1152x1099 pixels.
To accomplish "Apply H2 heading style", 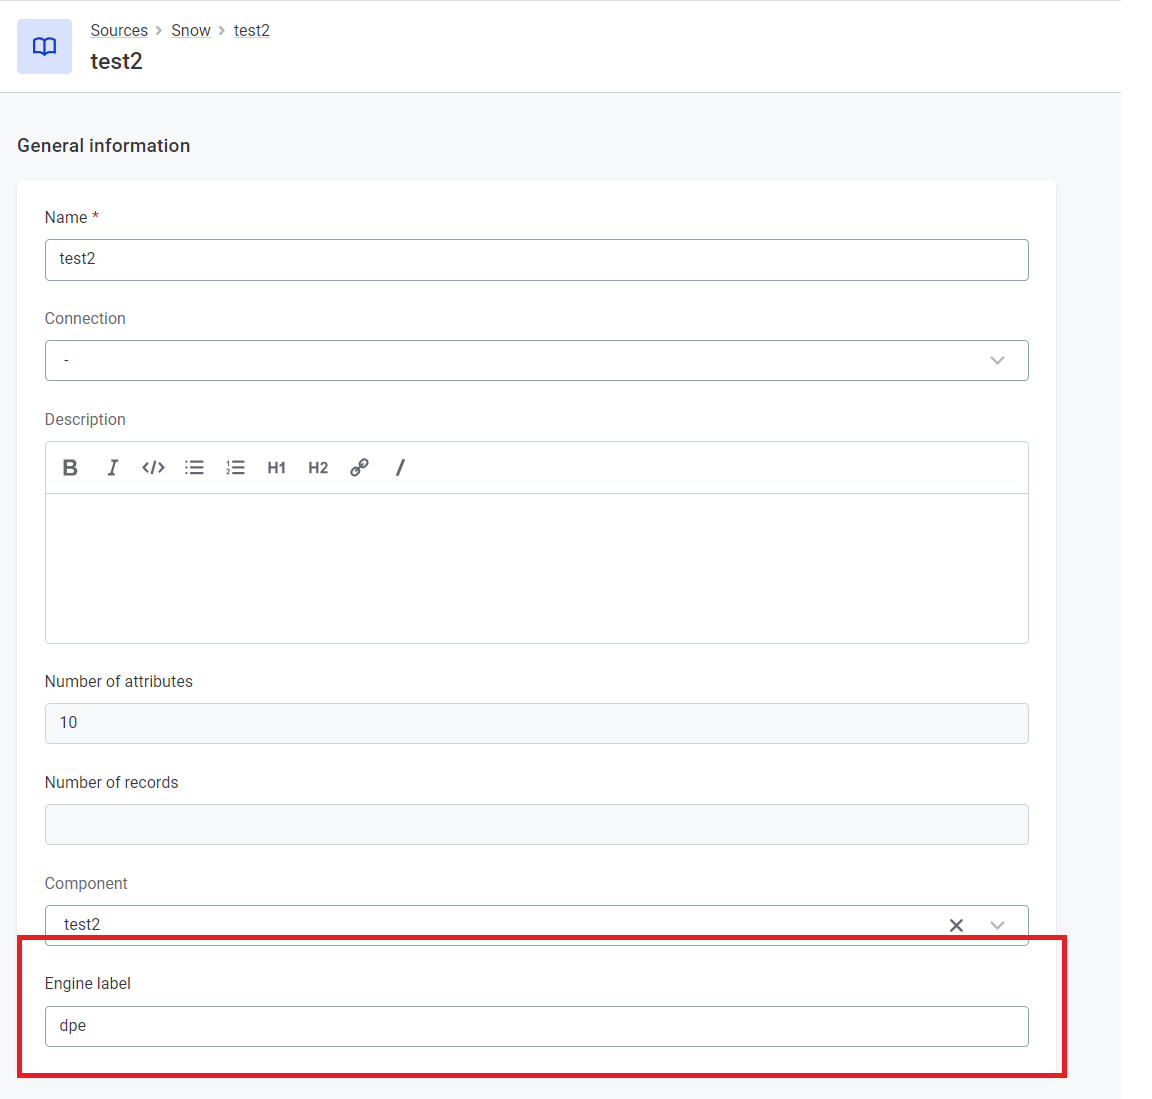I will pyautogui.click(x=318, y=468).
